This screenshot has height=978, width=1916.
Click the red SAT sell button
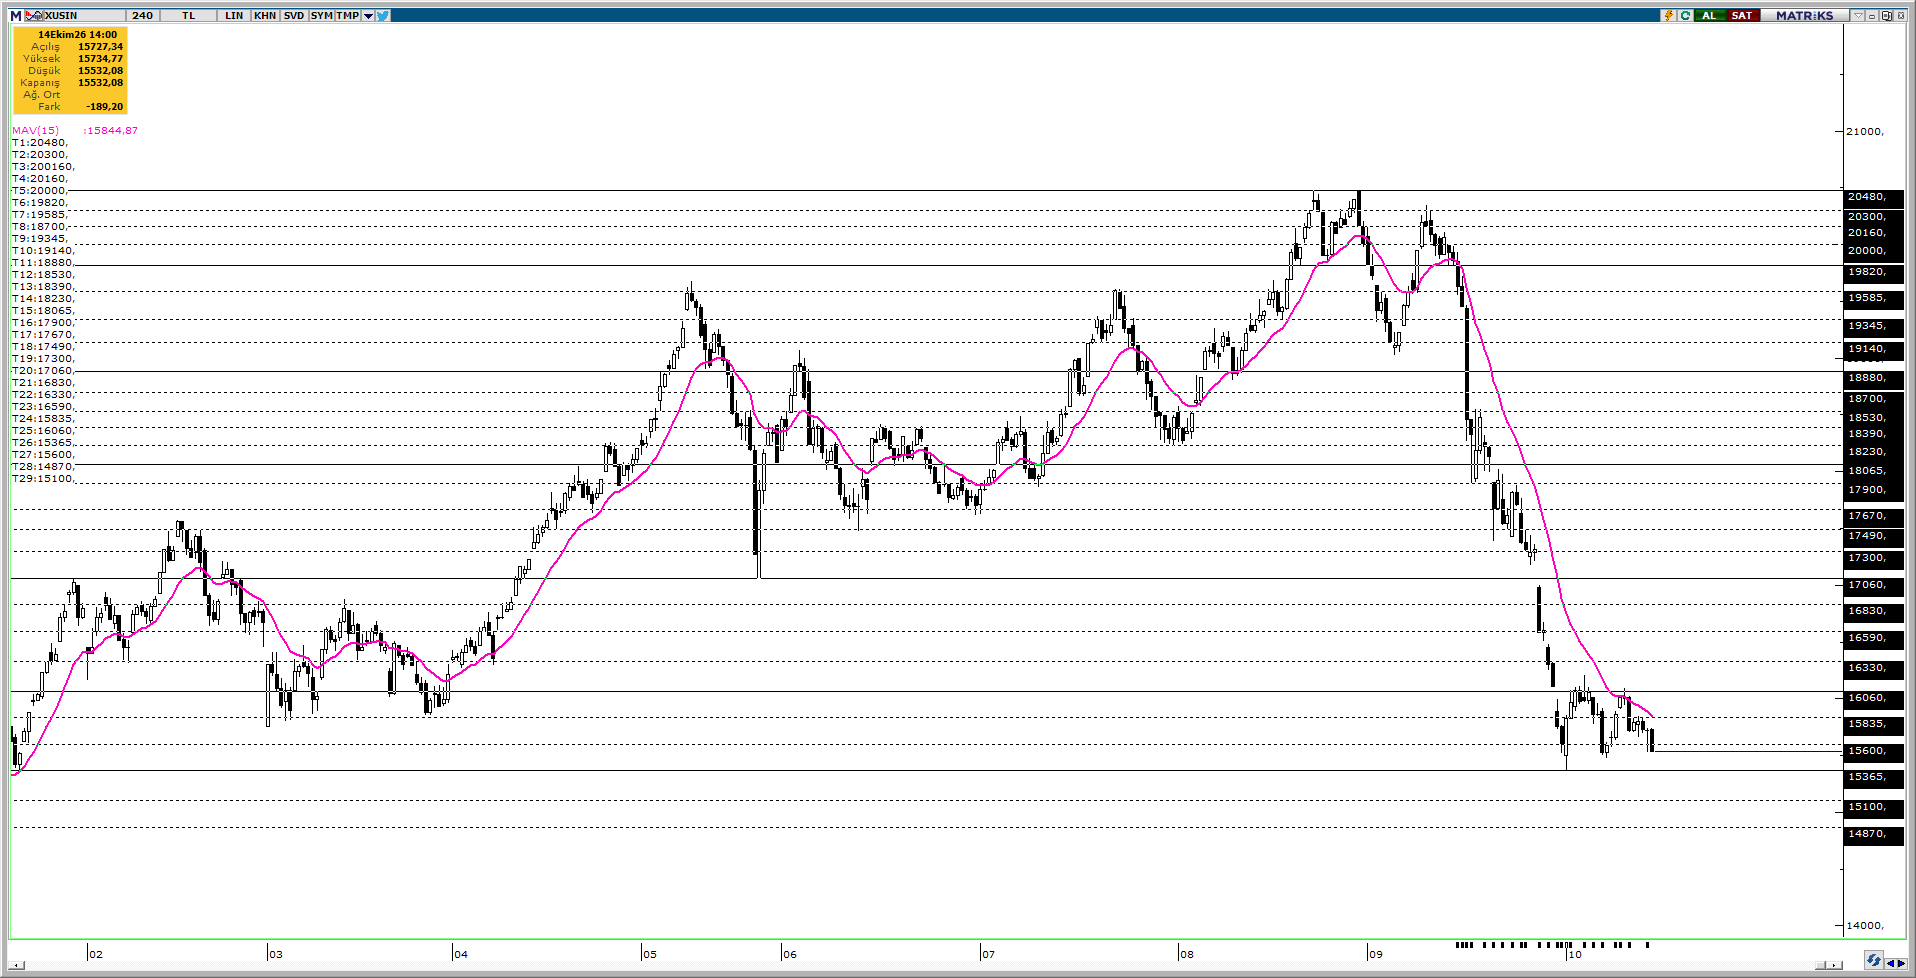tap(1743, 15)
